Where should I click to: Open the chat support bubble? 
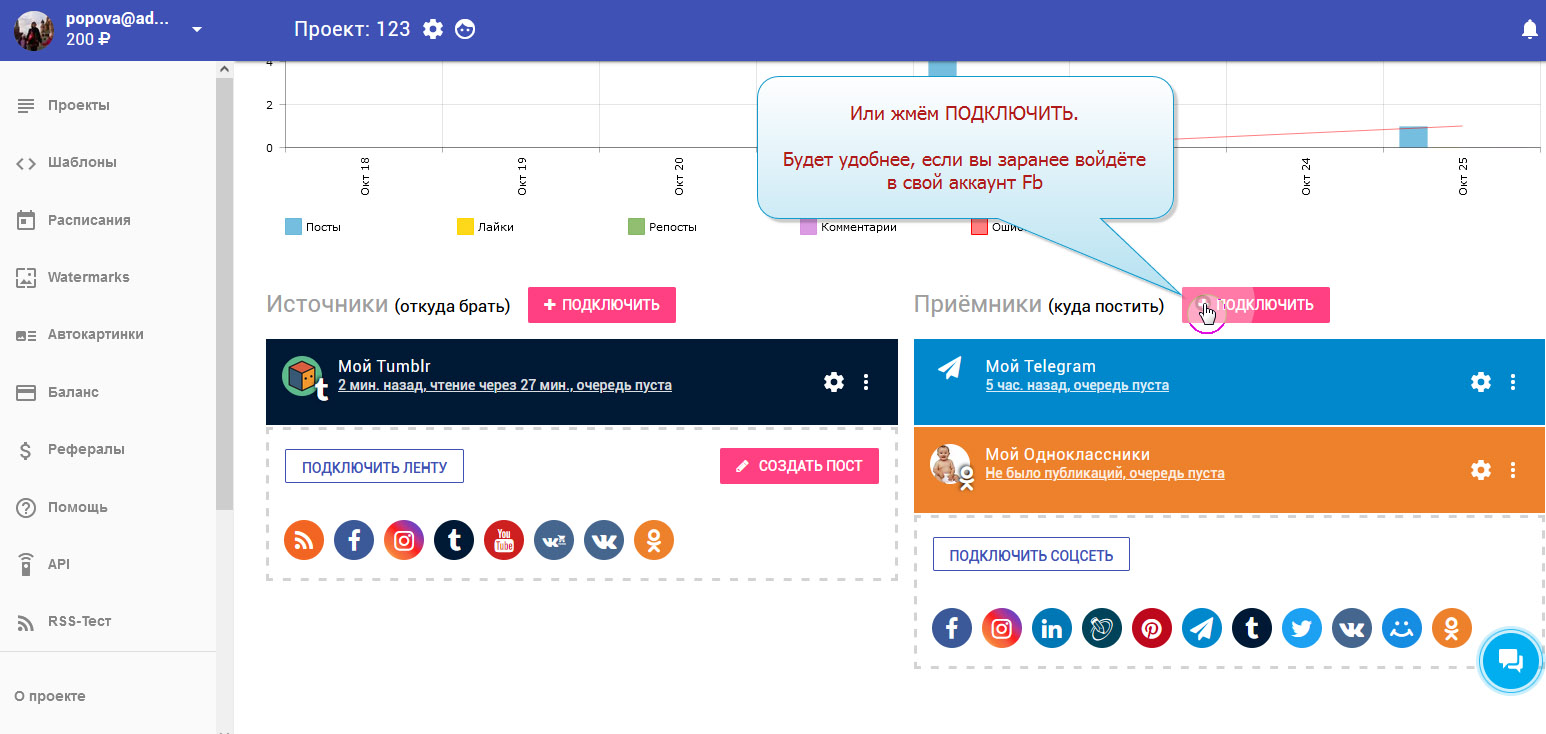[1510, 660]
